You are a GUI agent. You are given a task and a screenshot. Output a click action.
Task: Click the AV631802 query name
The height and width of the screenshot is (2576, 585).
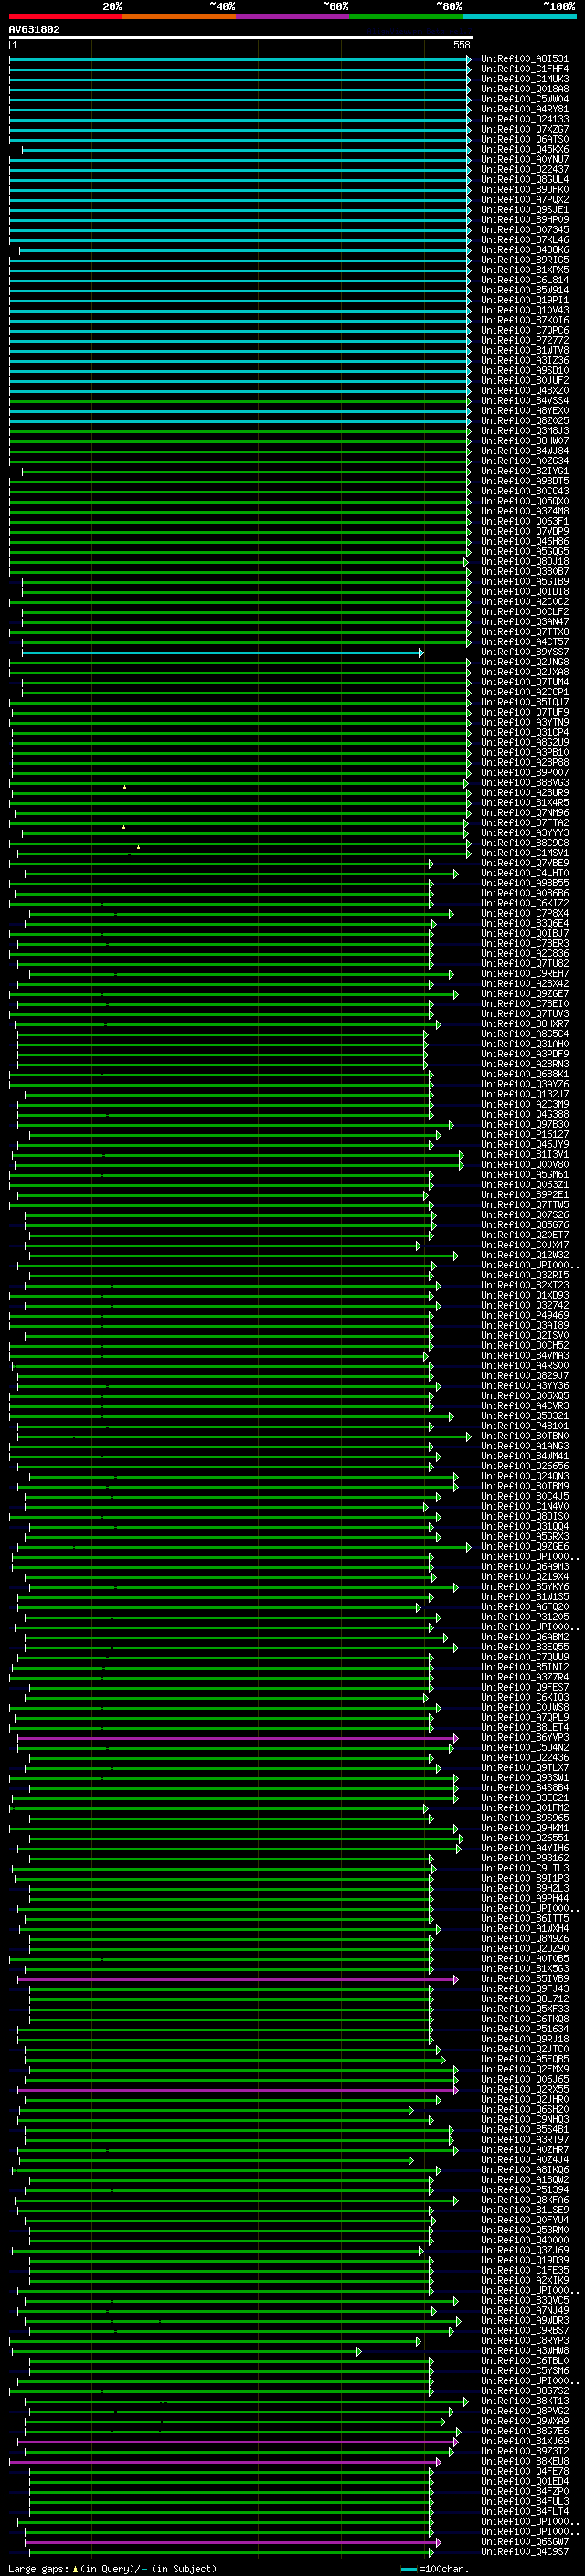[x=34, y=29]
